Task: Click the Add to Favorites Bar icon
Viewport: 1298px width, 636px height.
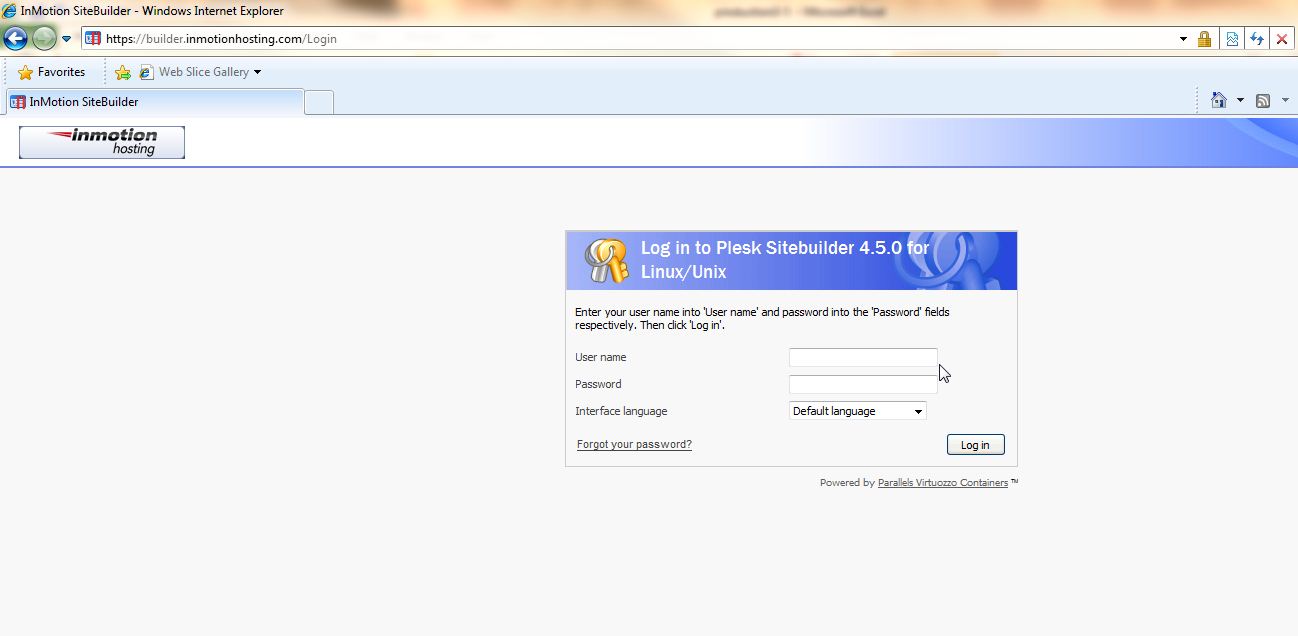Action: click(123, 72)
